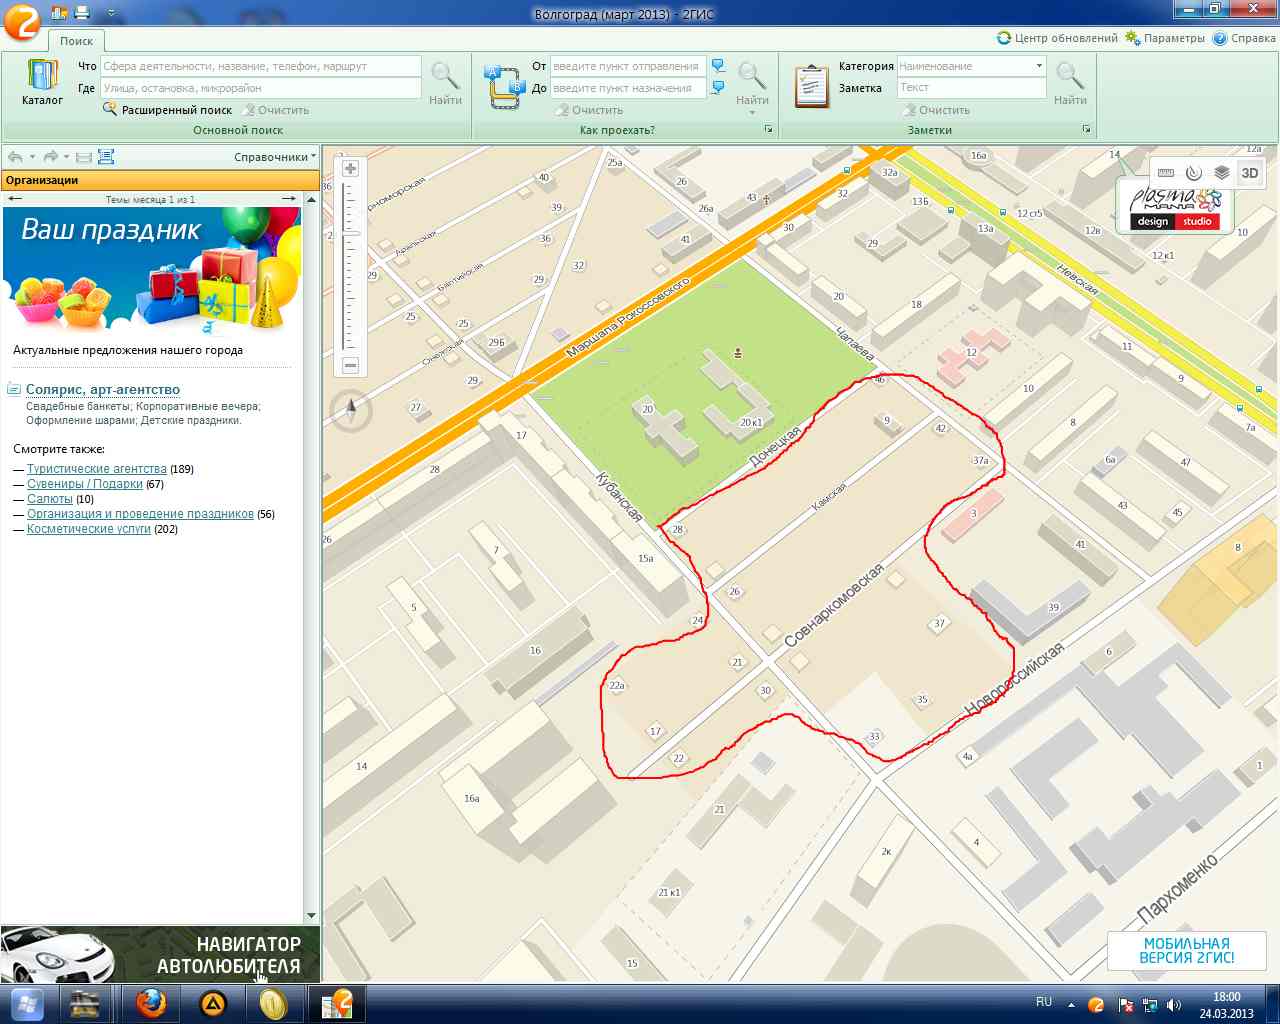
Task: Open the map layers icon
Action: tap(1221, 173)
